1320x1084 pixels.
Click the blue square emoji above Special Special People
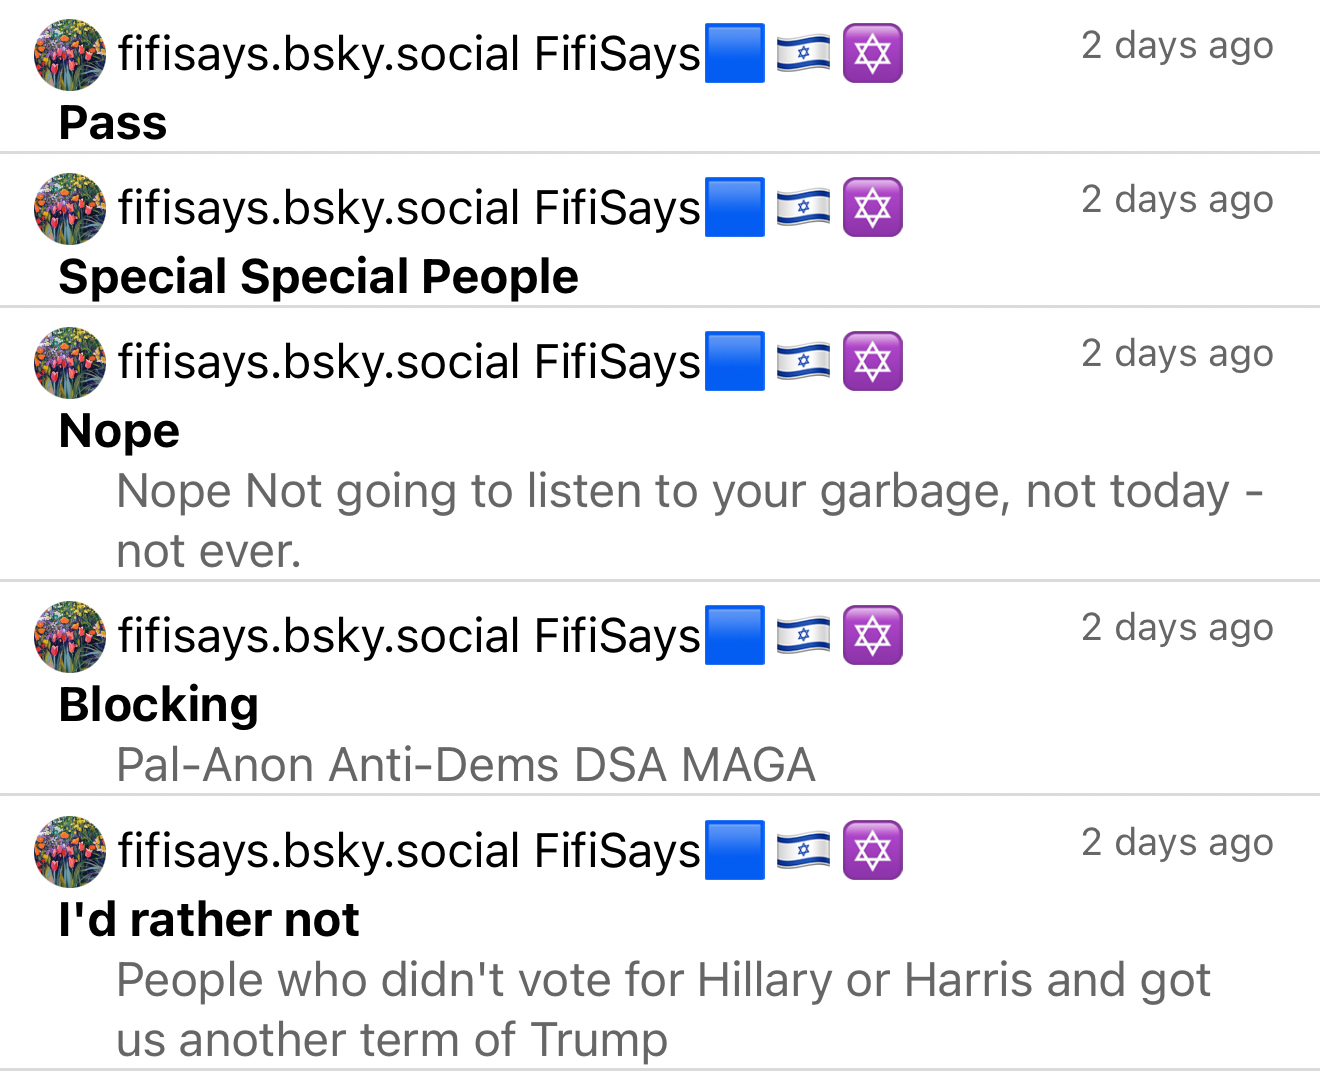coord(735,207)
